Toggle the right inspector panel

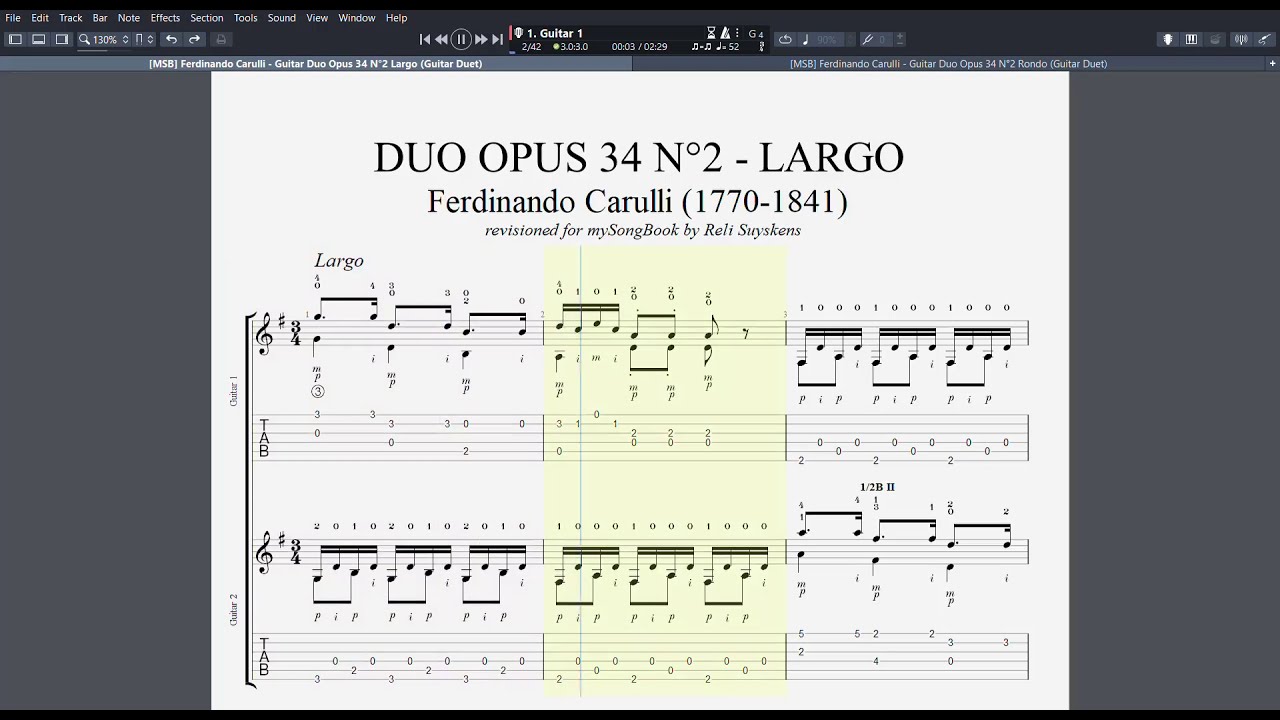coord(62,39)
